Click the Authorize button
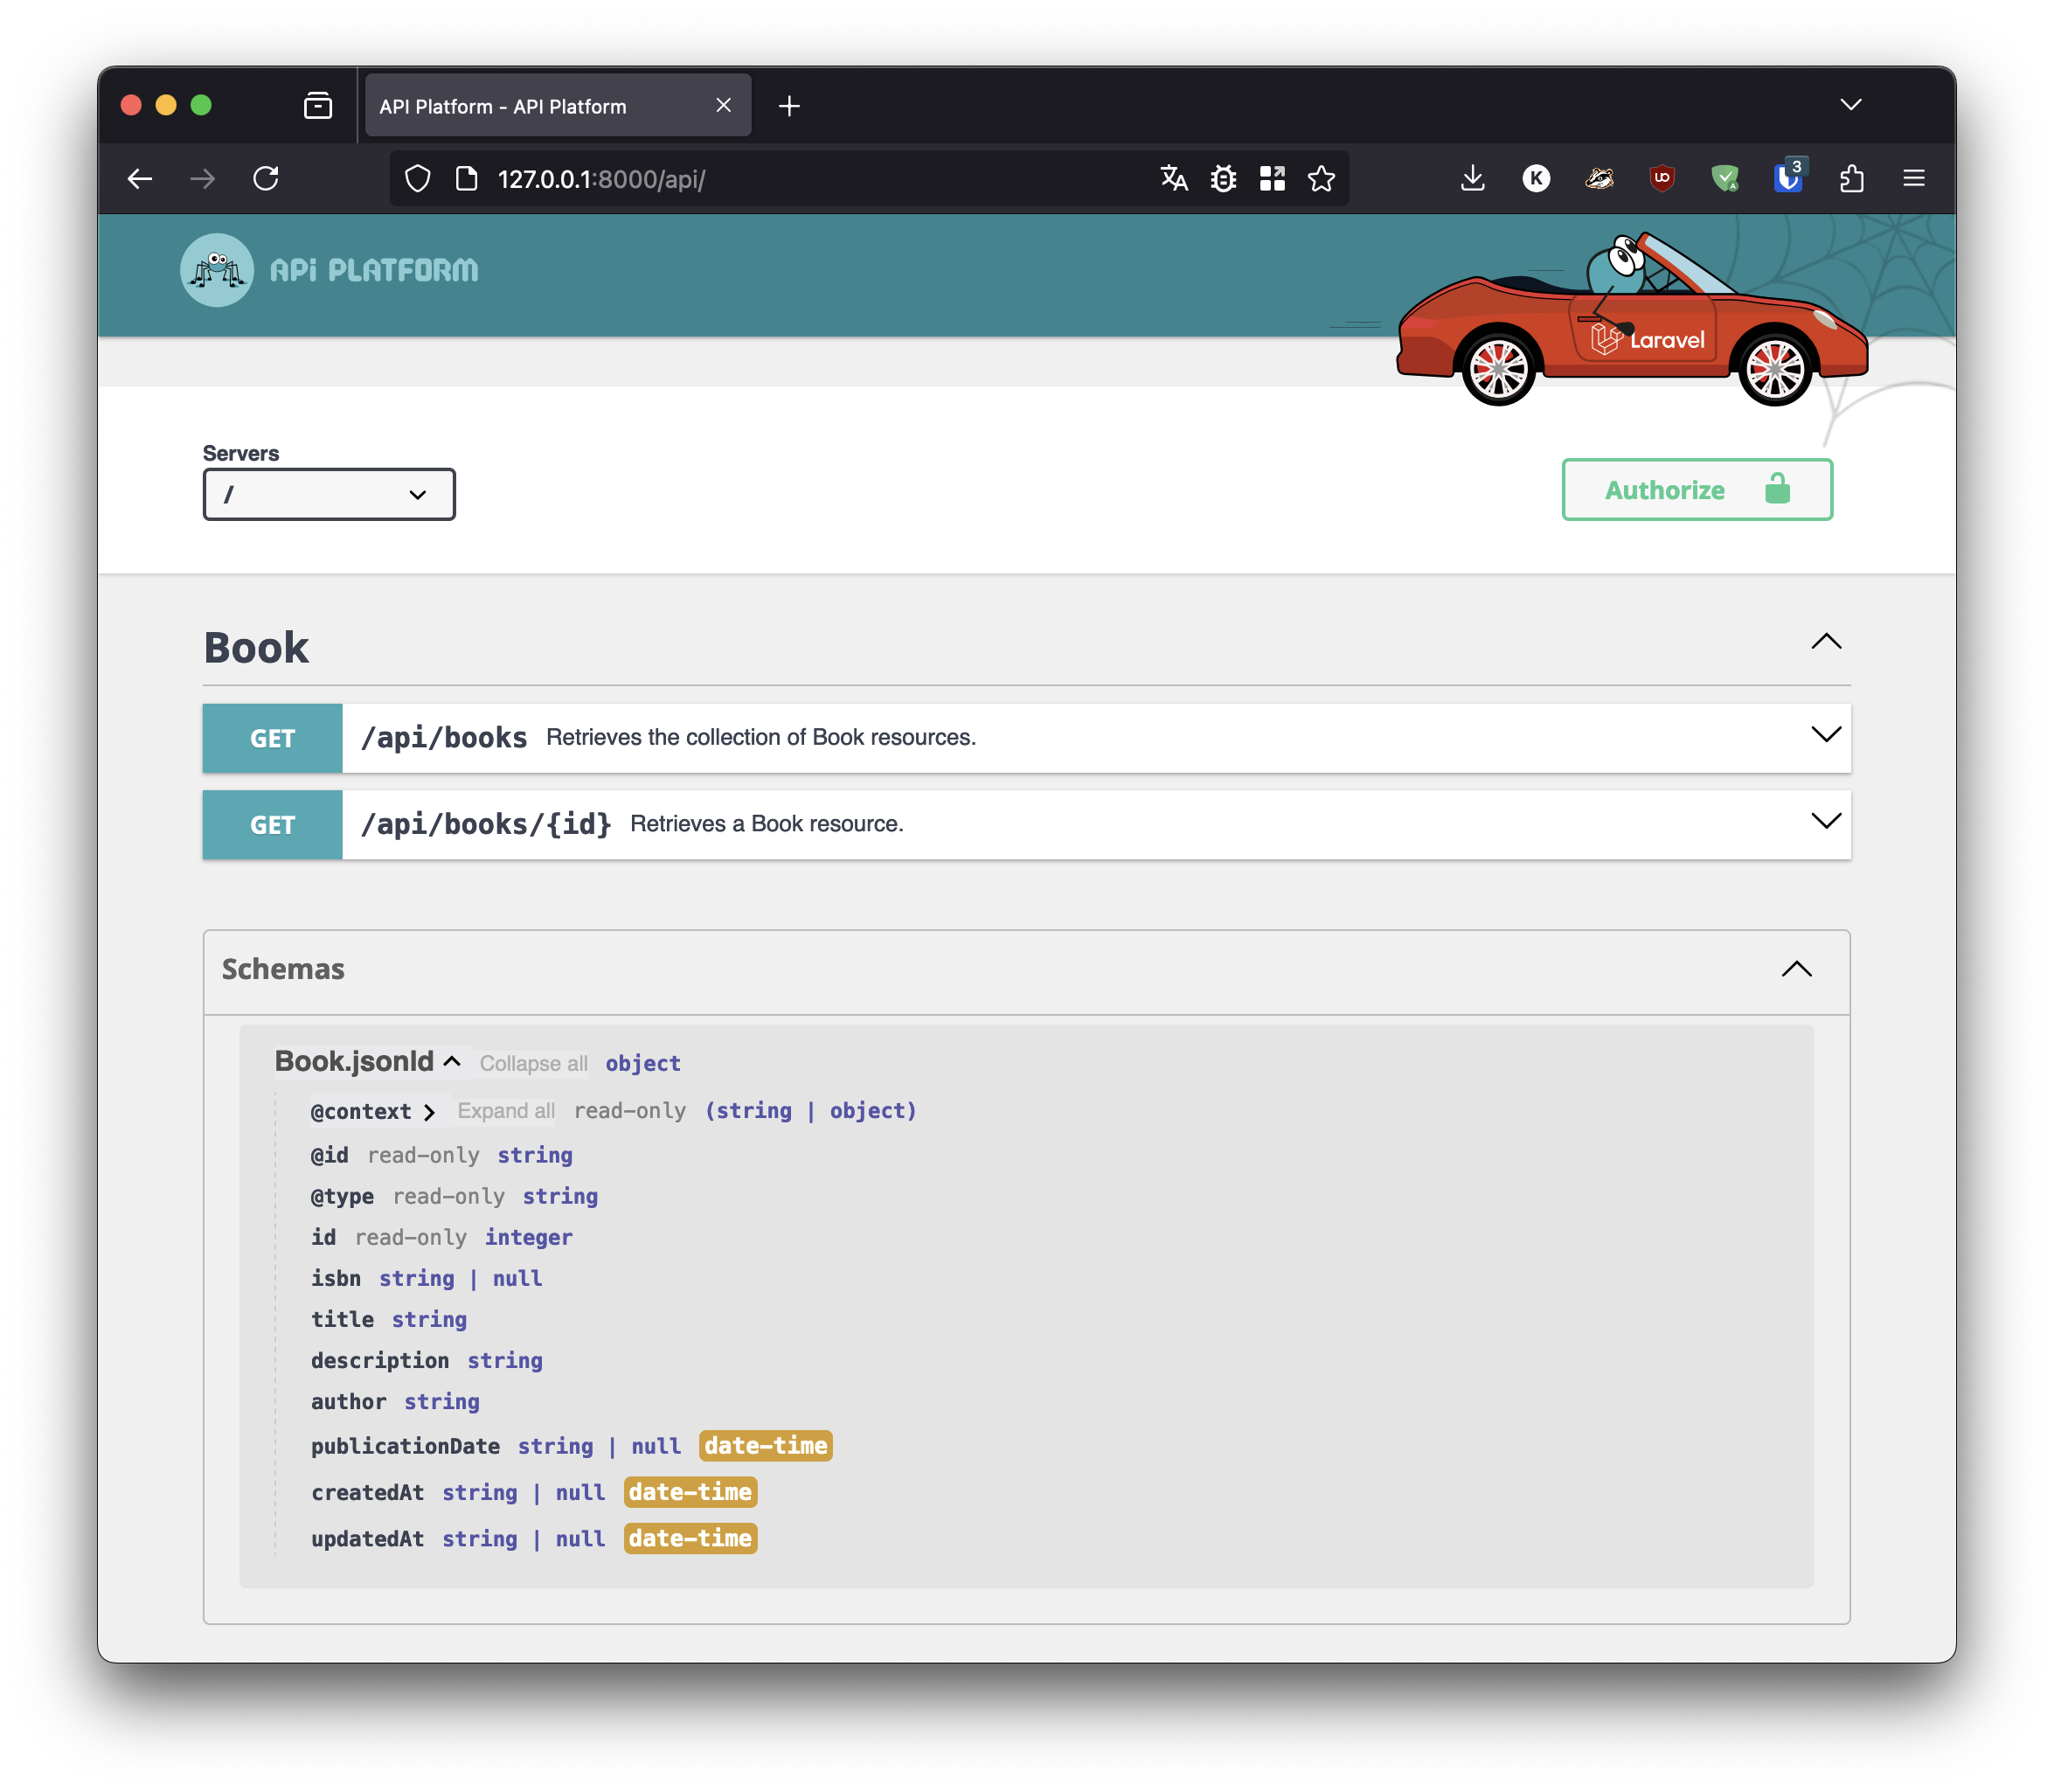Screen dimensions: 2054x1792 (x=1696, y=487)
